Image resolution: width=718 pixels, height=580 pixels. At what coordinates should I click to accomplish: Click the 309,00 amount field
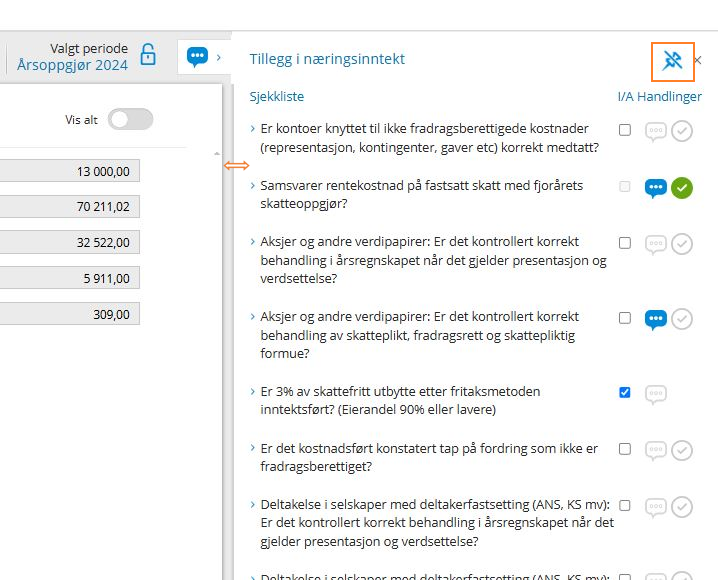[69, 314]
